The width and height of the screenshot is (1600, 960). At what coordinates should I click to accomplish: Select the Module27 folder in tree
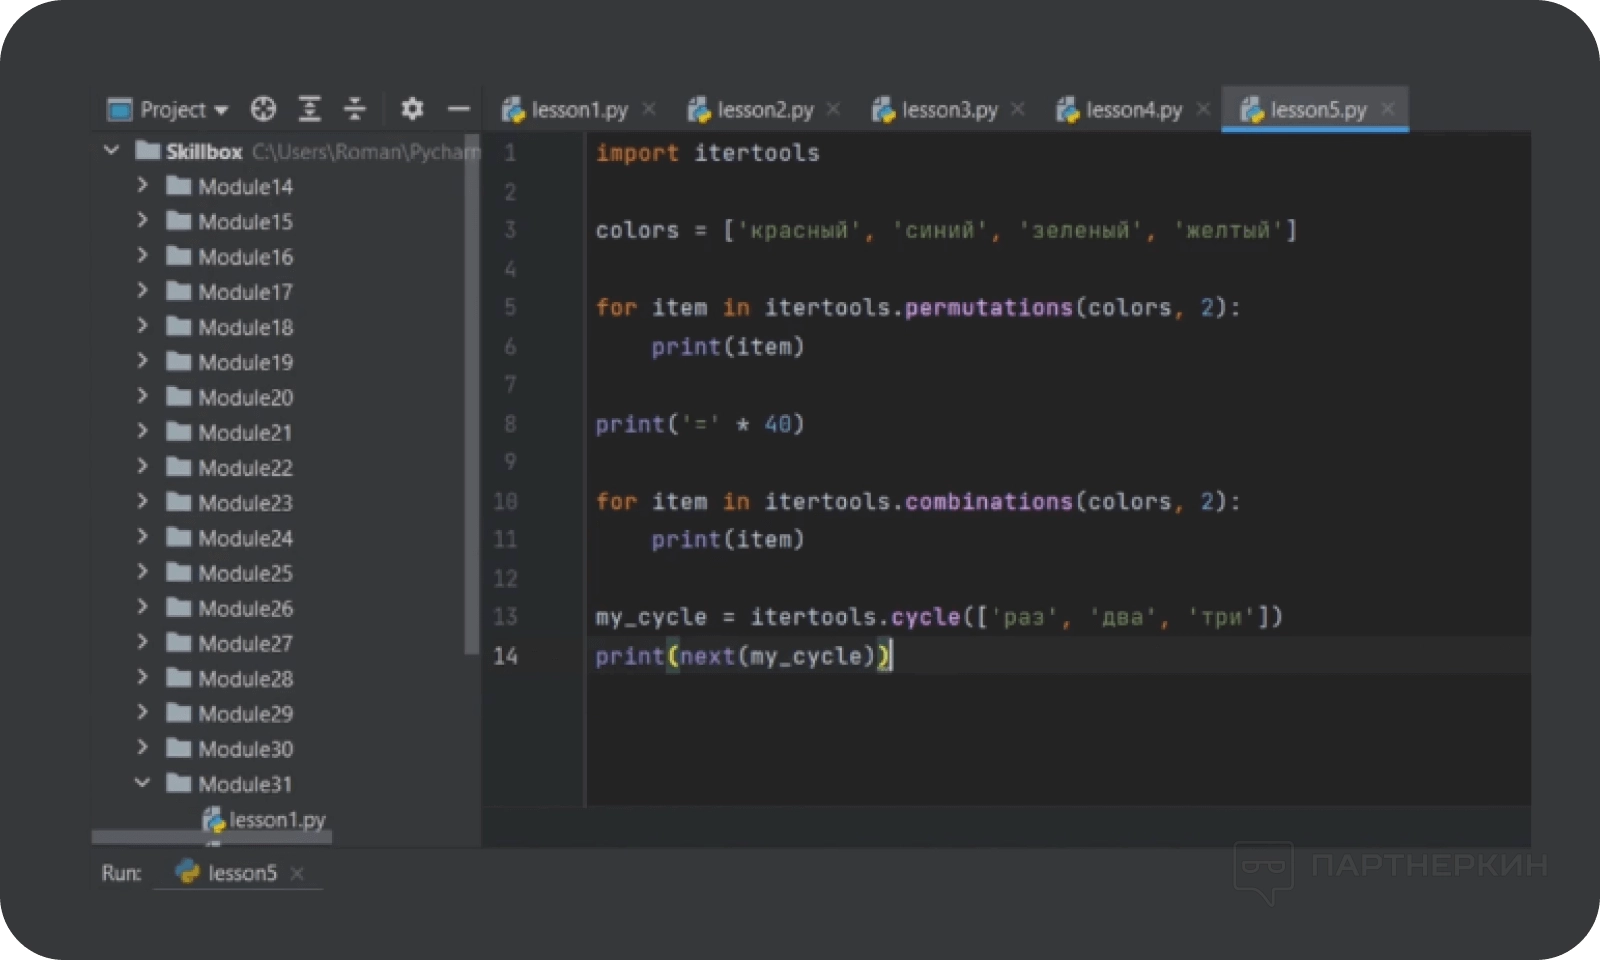pos(245,643)
